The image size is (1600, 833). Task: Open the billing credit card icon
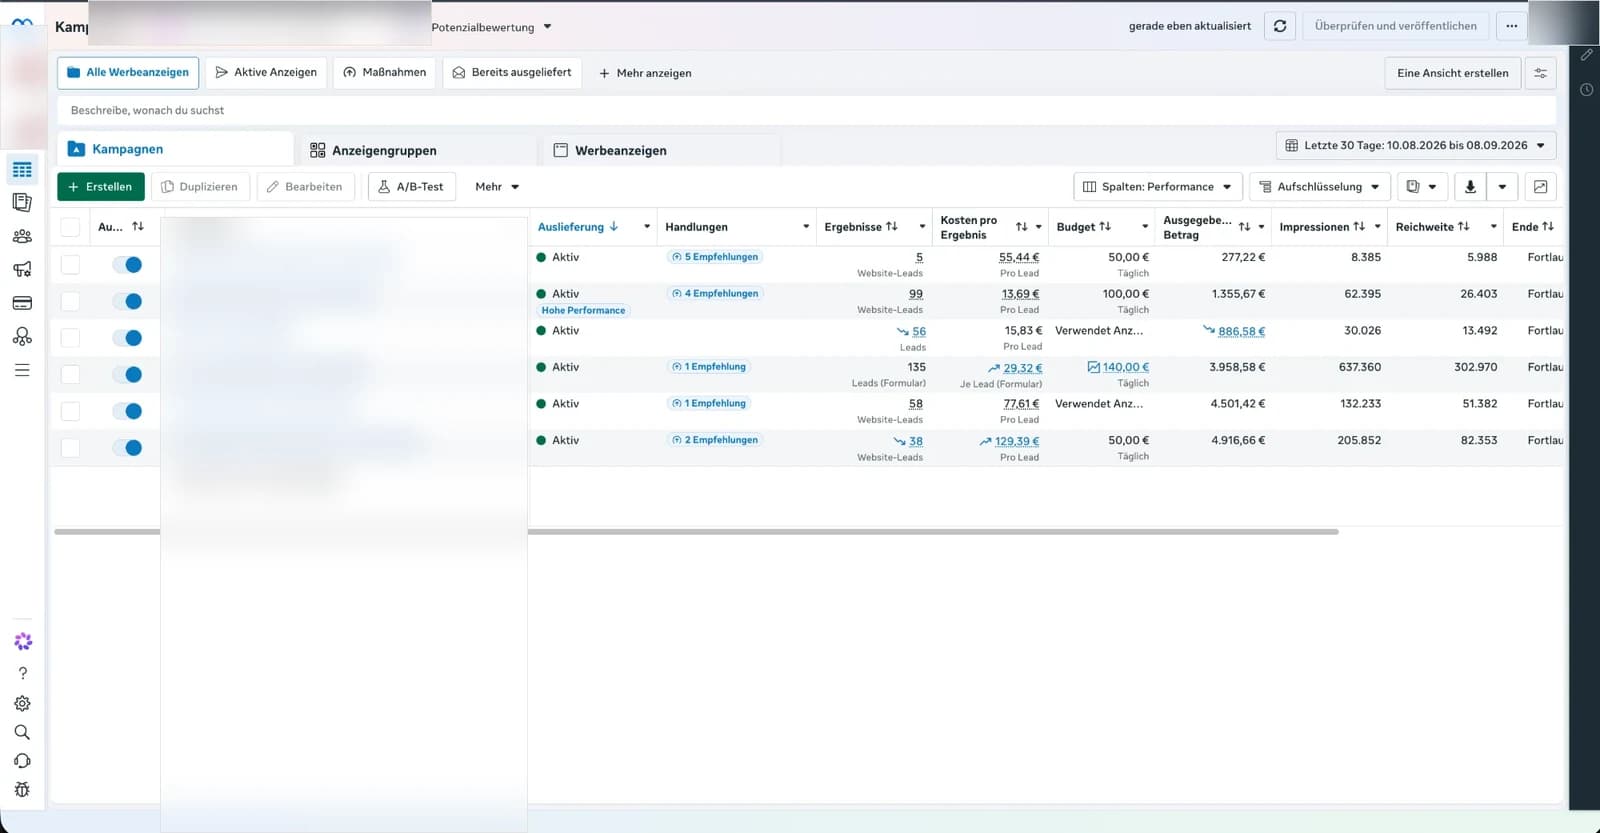[22, 303]
